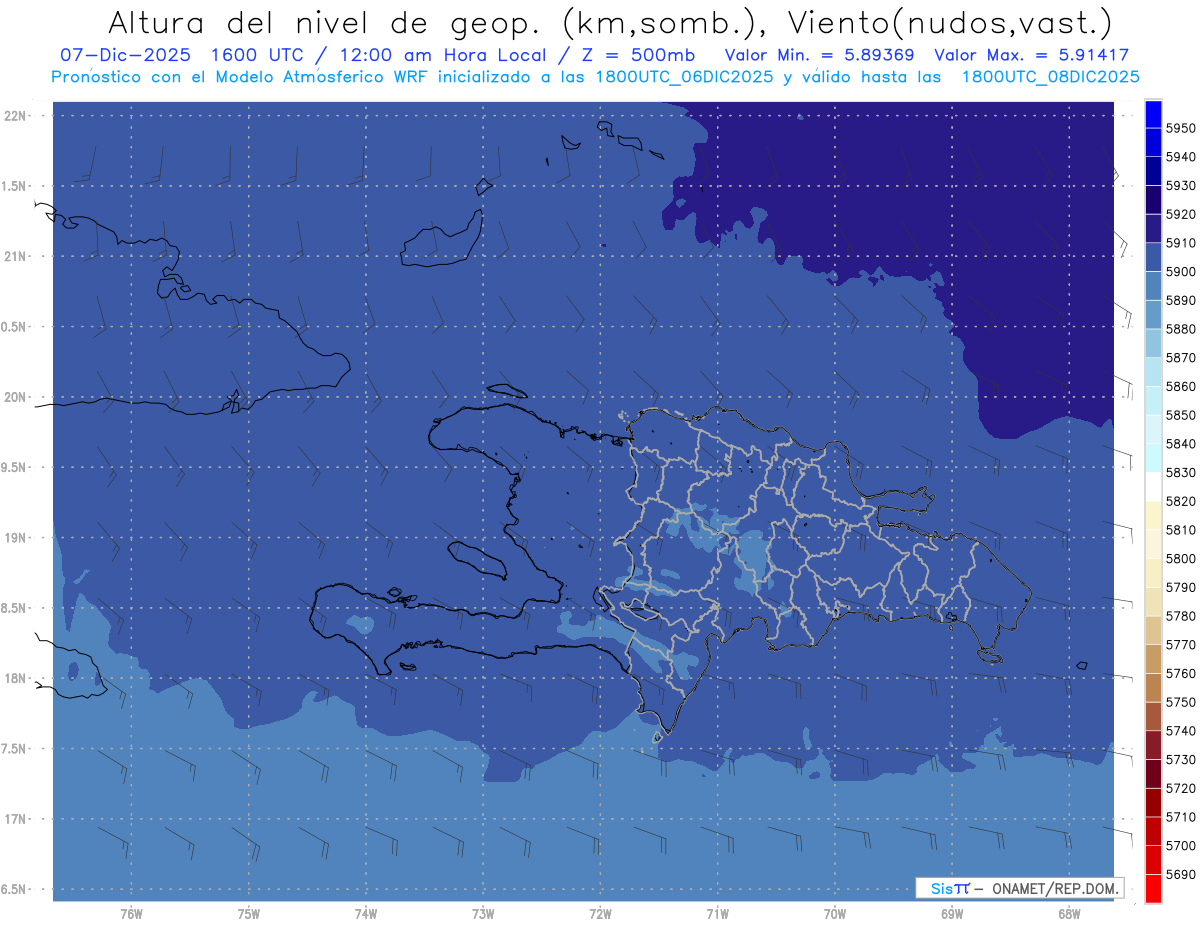Click the '17N' latitude axis label
The height and width of the screenshot is (927, 1200).
[x=15, y=819]
